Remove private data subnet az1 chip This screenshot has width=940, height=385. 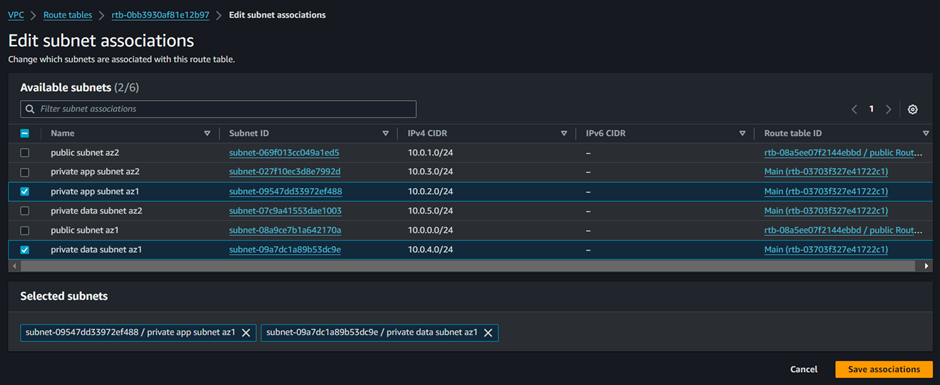[488, 333]
